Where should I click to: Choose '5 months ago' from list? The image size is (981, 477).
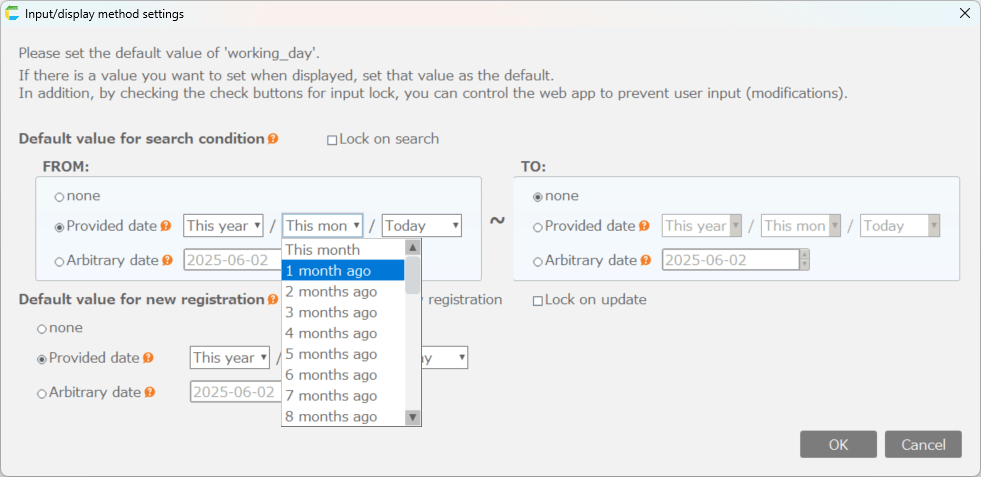(343, 354)
